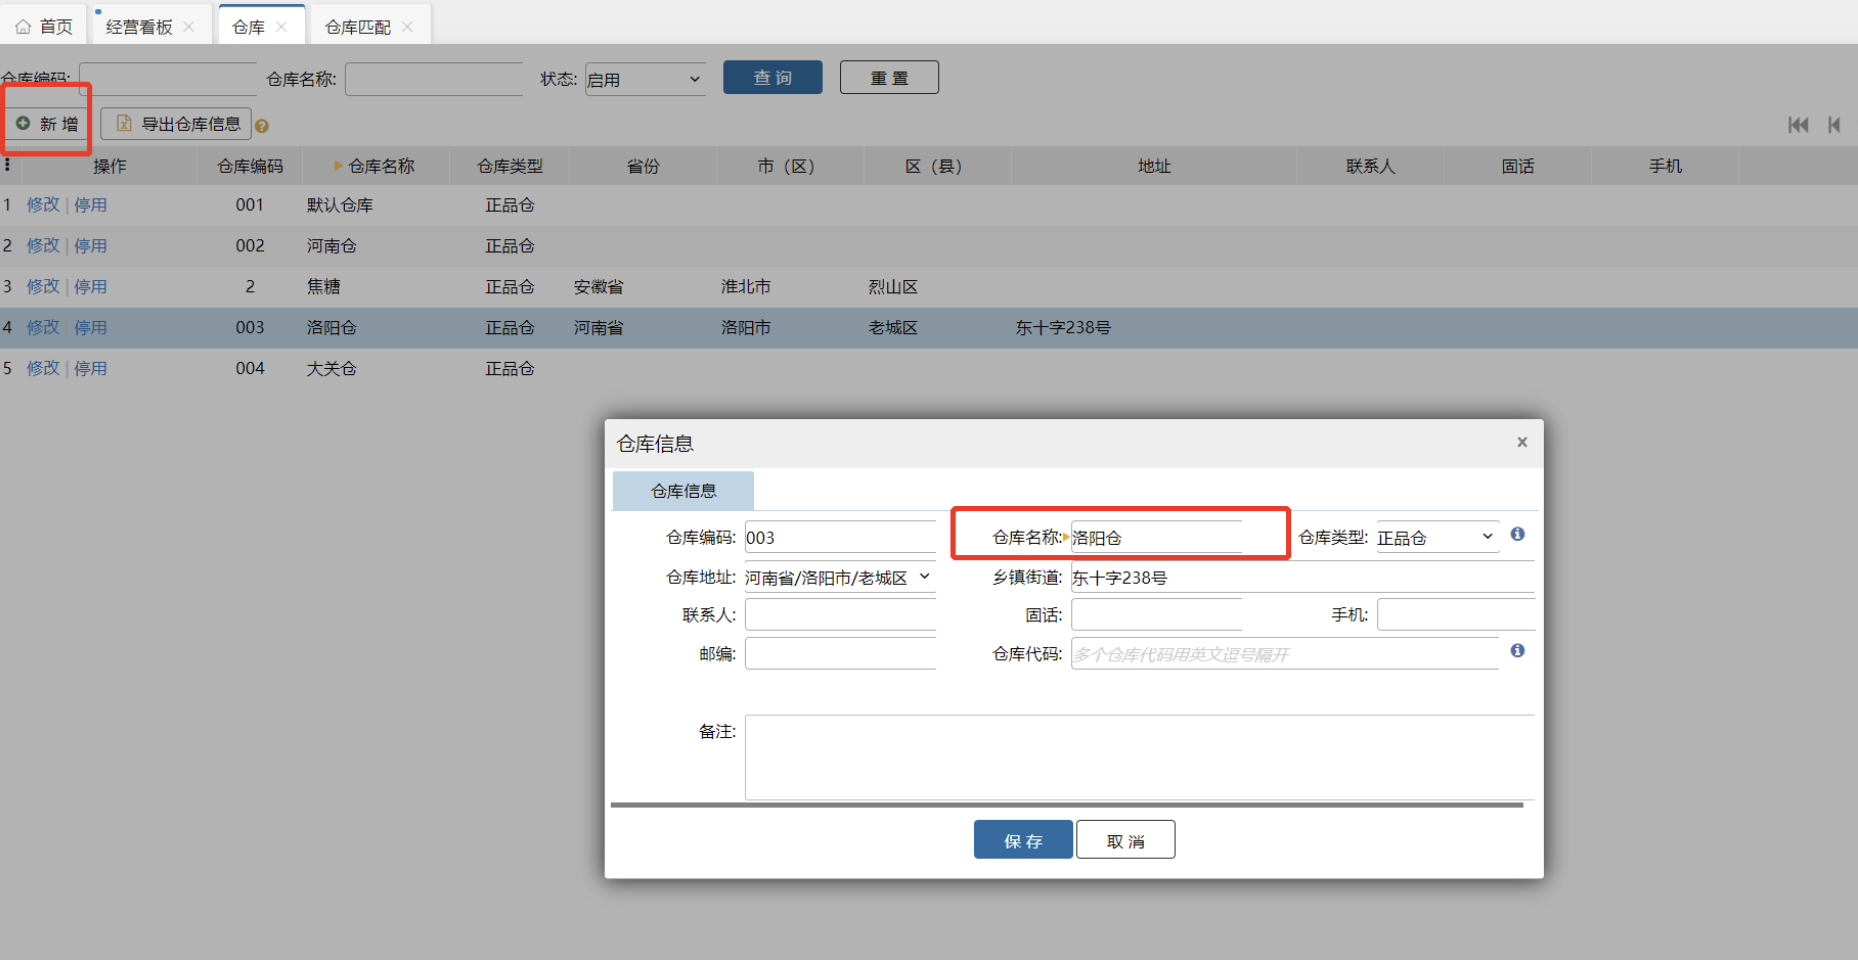Expand the 仓库地址 region selector
This screenshot has height=960, width=1858.
point(839,577)
